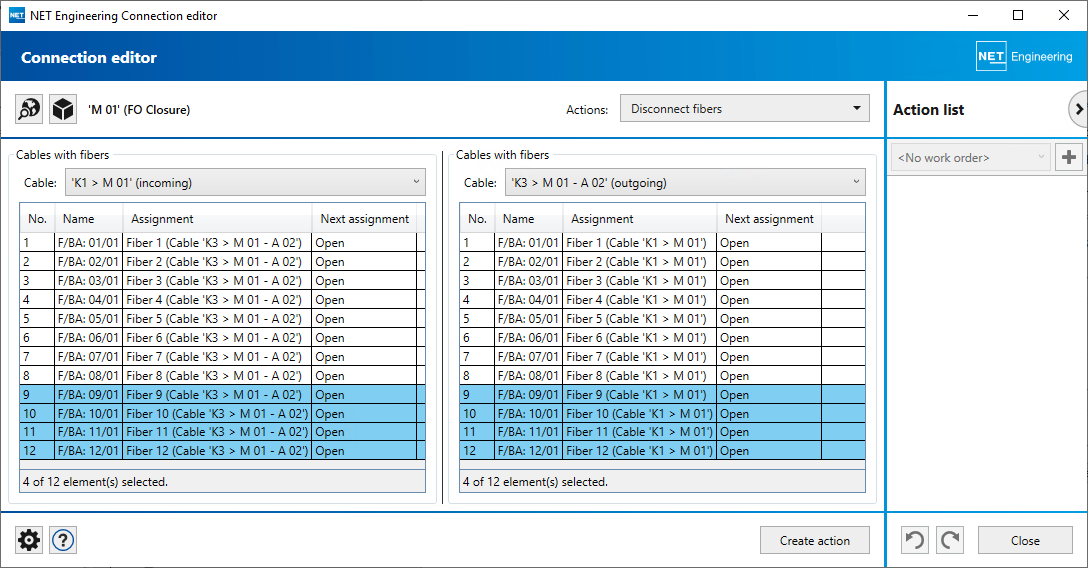Image resolution: width=1088 pixels, height=568 pixels.
Task: Sort the left table by 'No.' column header
Action: pos(37,218)
